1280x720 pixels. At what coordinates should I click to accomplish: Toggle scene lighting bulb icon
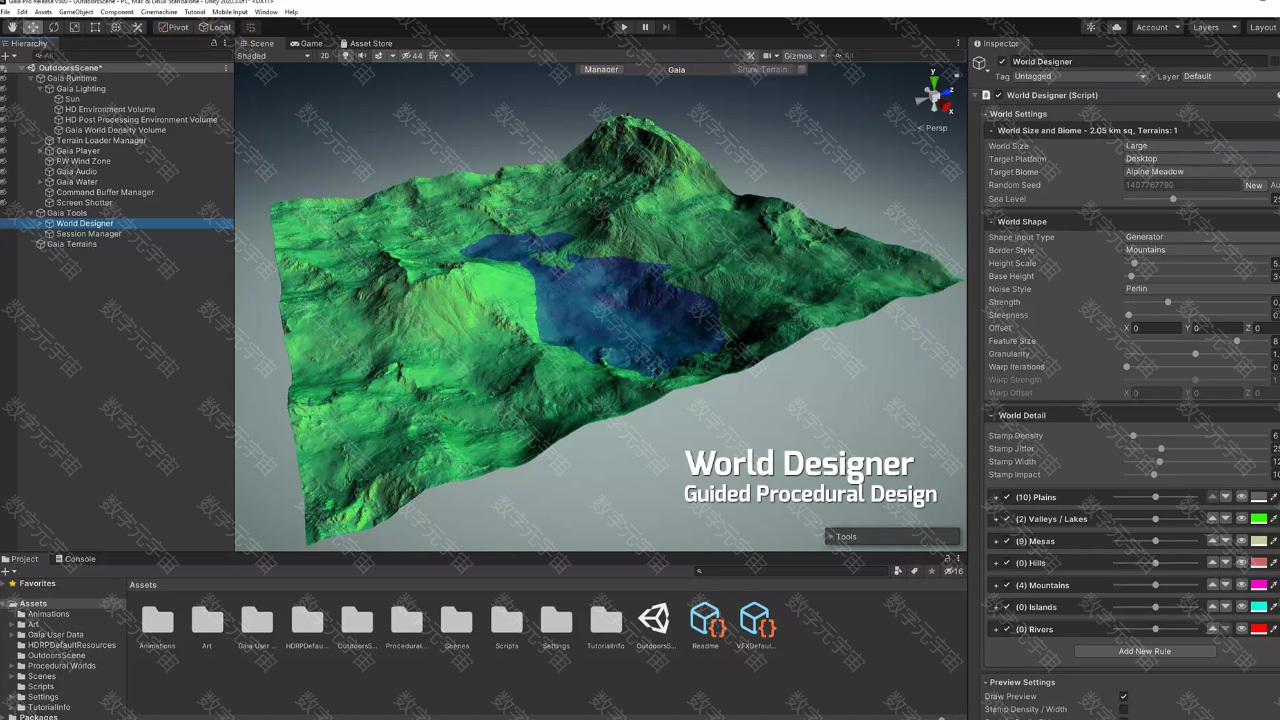pos(346,56)
